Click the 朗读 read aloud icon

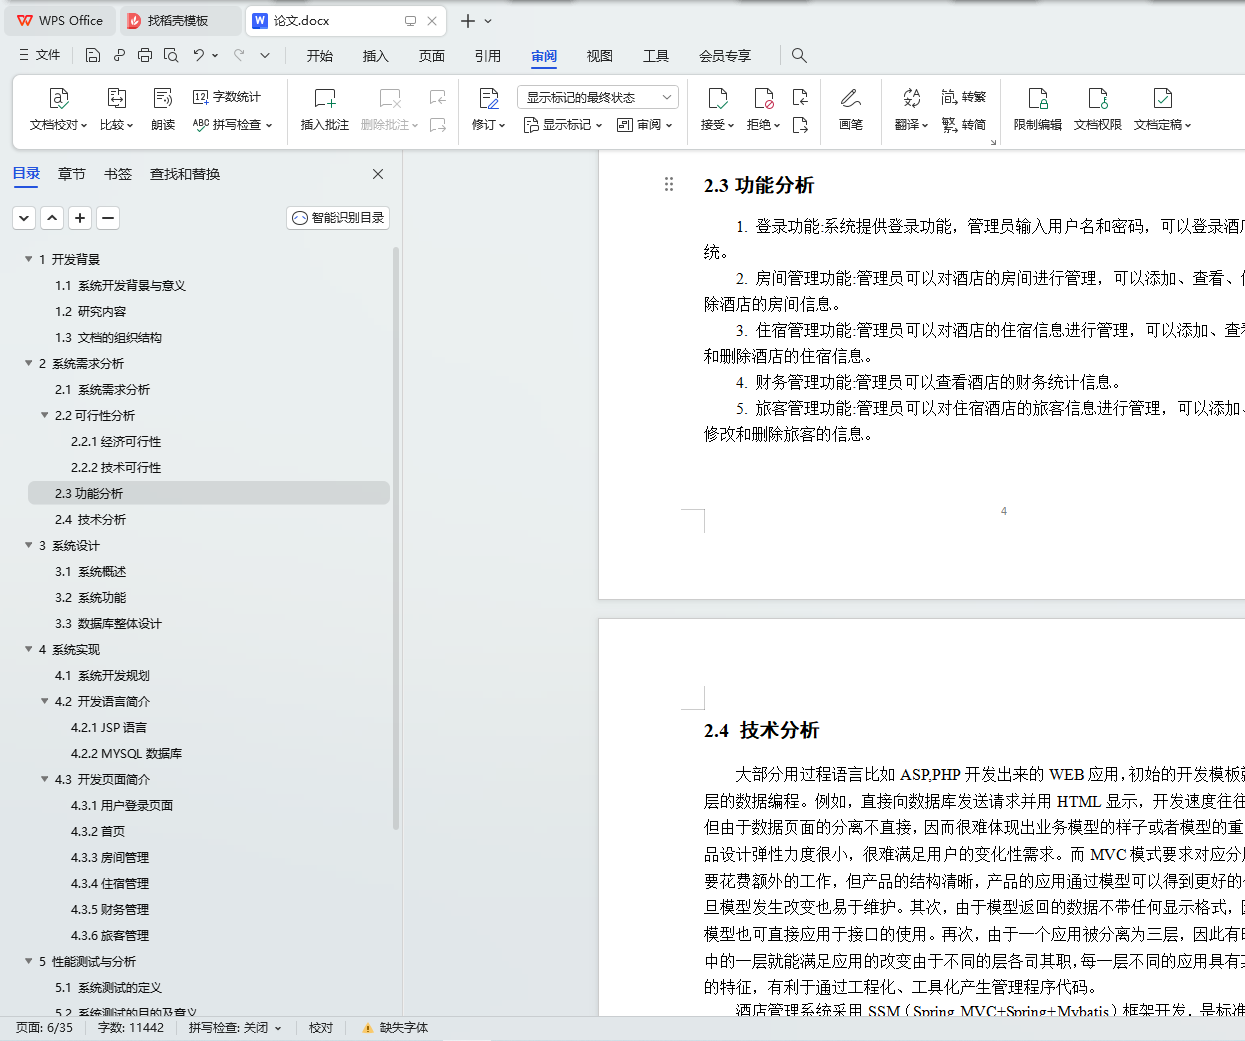163,98
